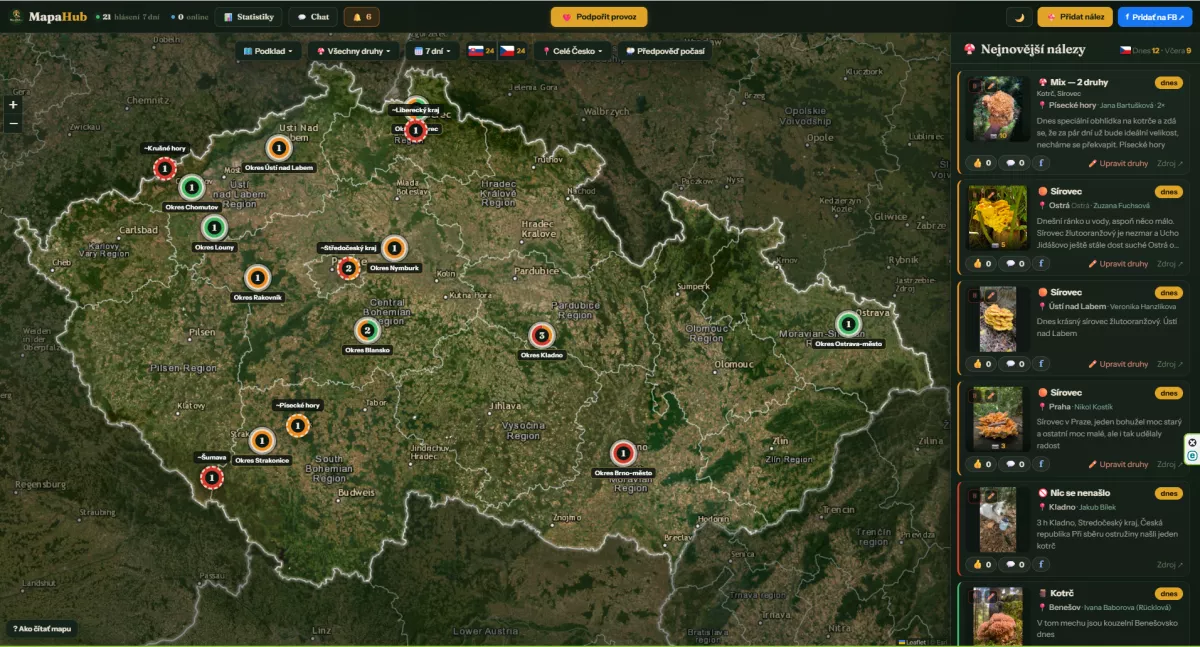Click Upravit druhy on Ústí nad Labem post
The width and height of the screenshot is (1200, 647).
(x=1118, y=364)
